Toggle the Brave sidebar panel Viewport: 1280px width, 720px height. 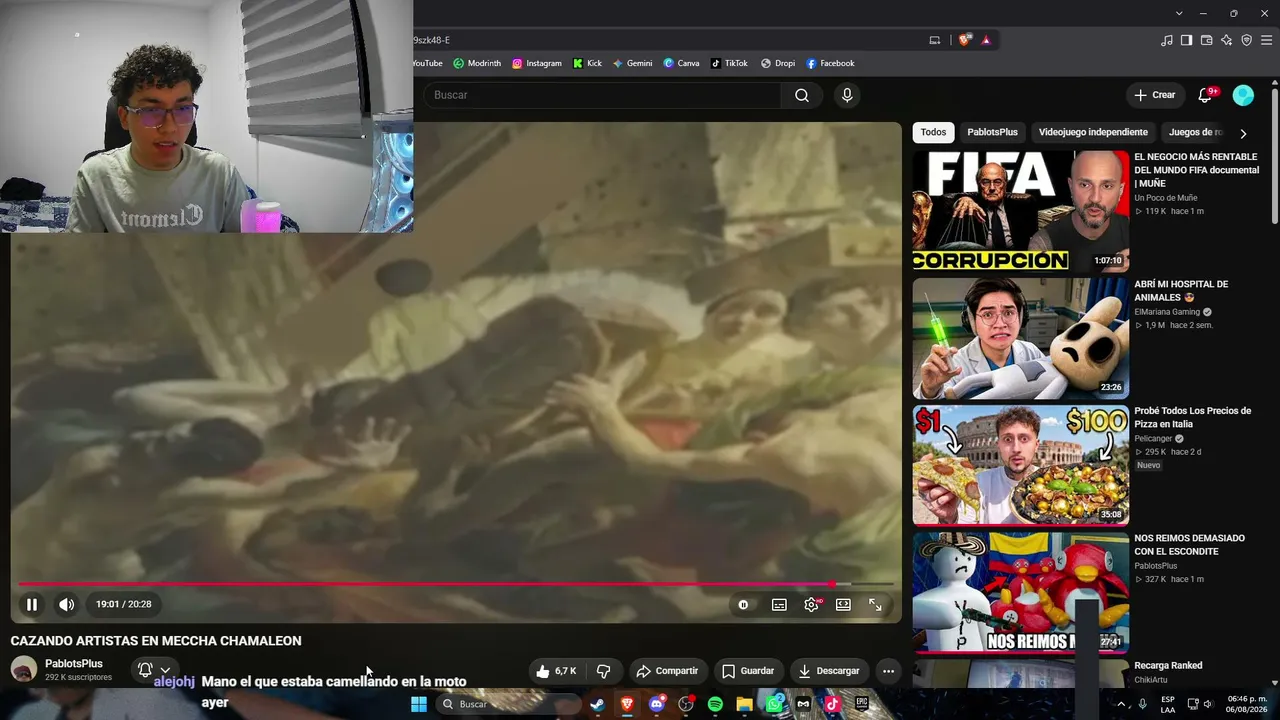(x=1187, y=40)
